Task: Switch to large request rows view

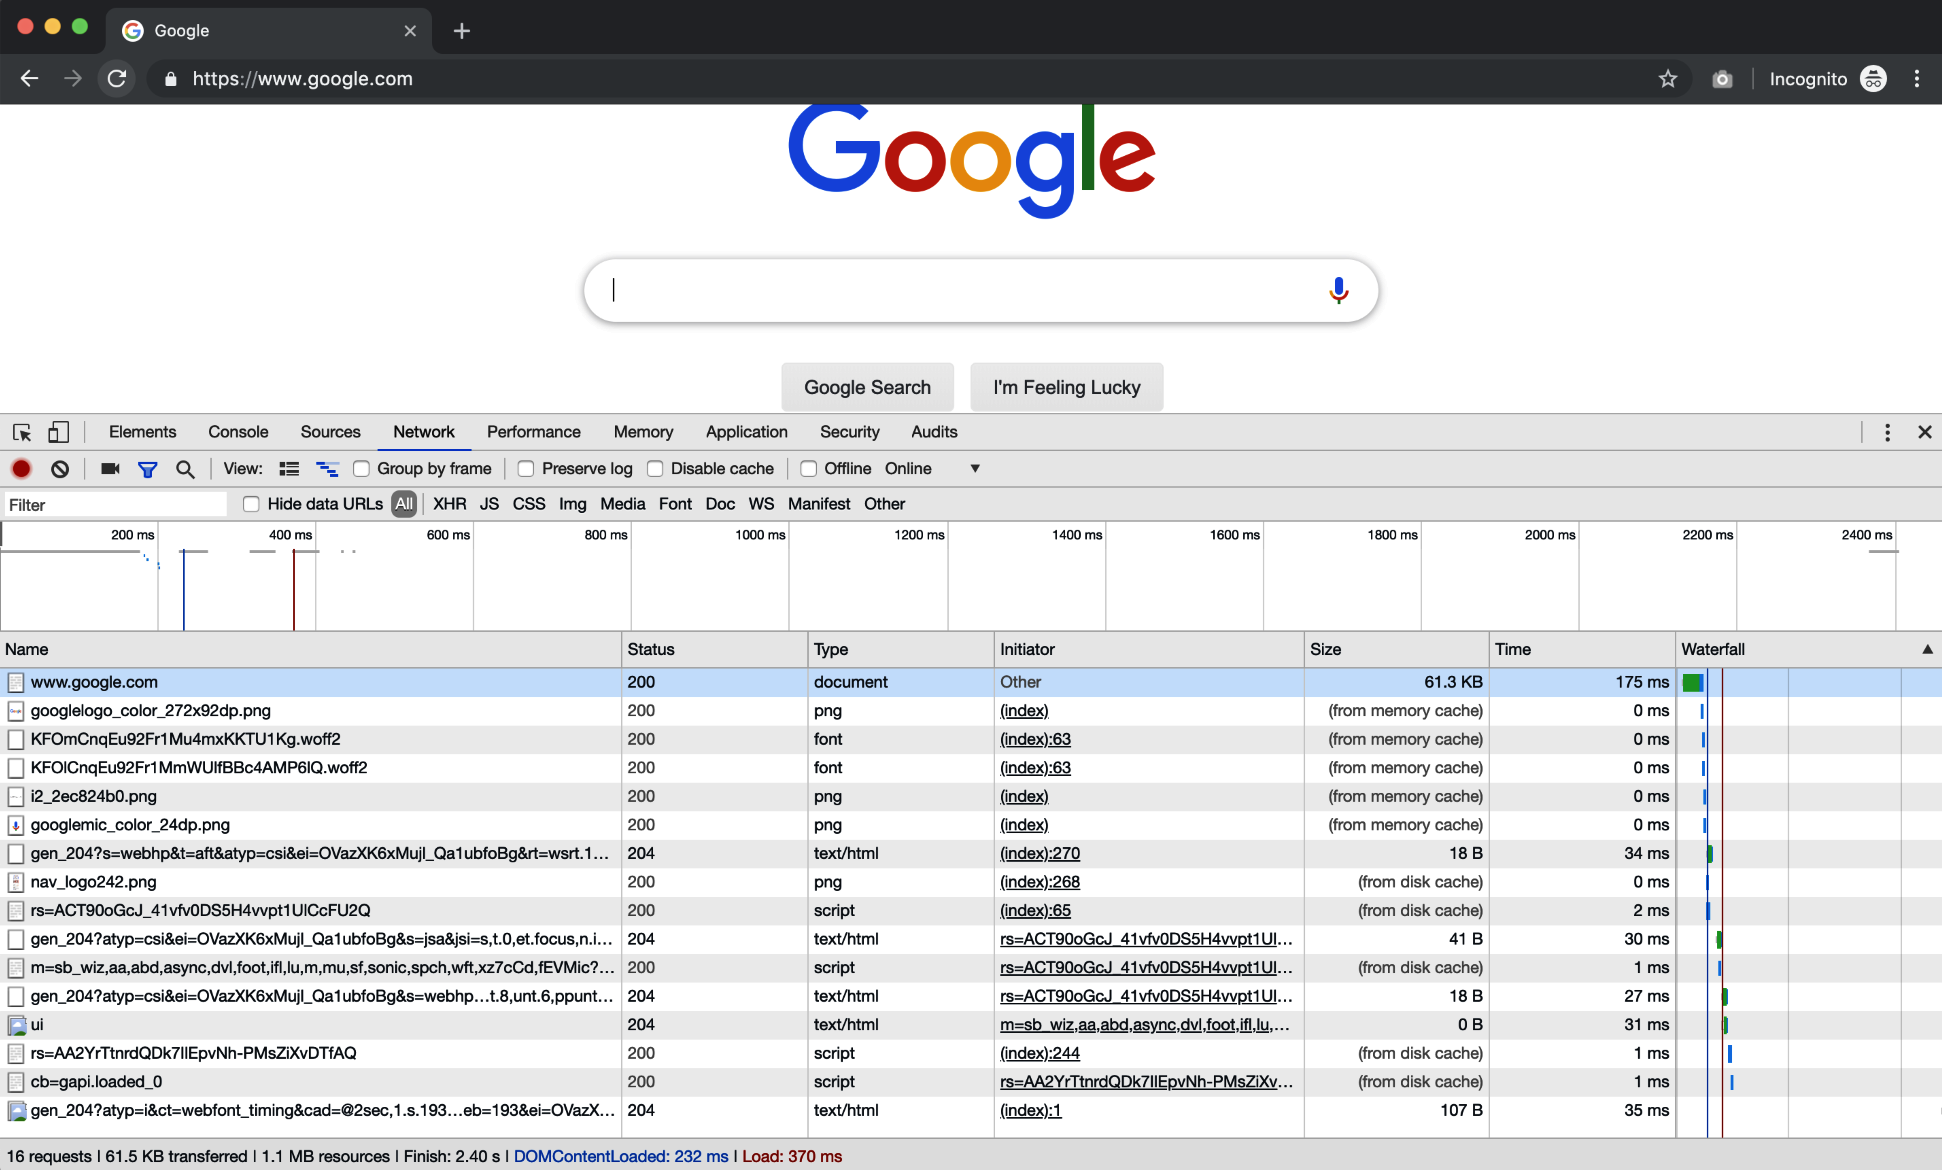Action: point(289,468)
